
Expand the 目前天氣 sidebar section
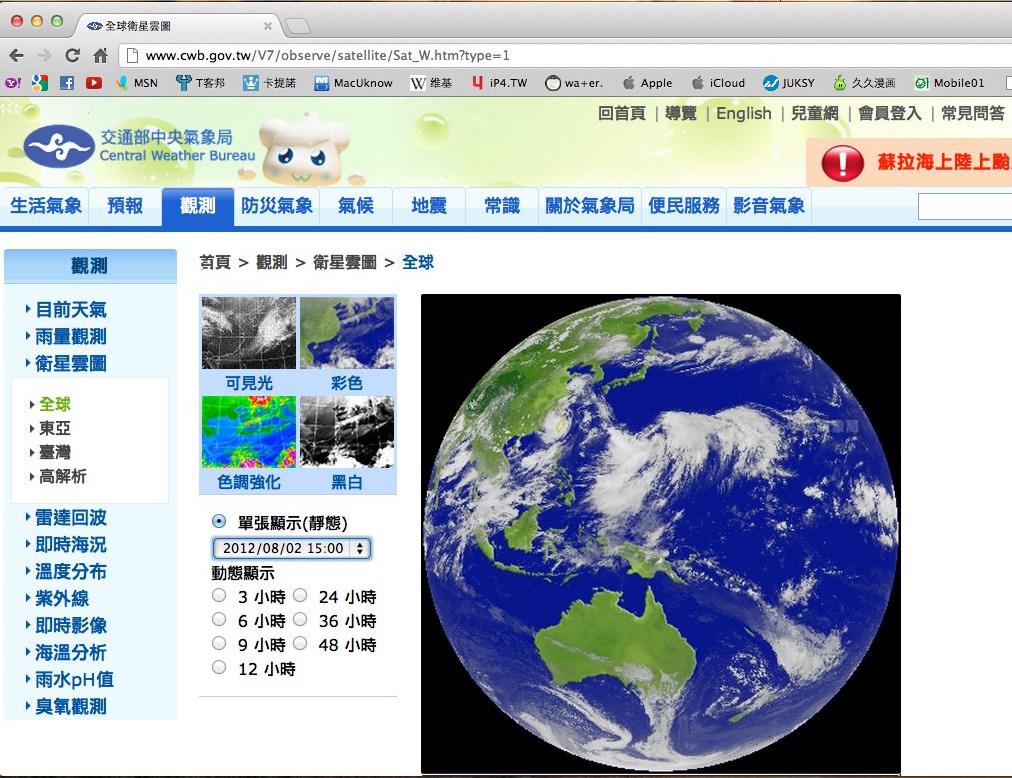(70, 310)
